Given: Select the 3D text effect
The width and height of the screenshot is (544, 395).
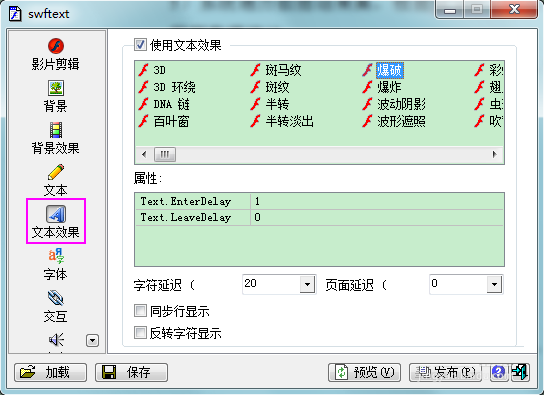Looking at the screenshot, I should tap(152, 70).
